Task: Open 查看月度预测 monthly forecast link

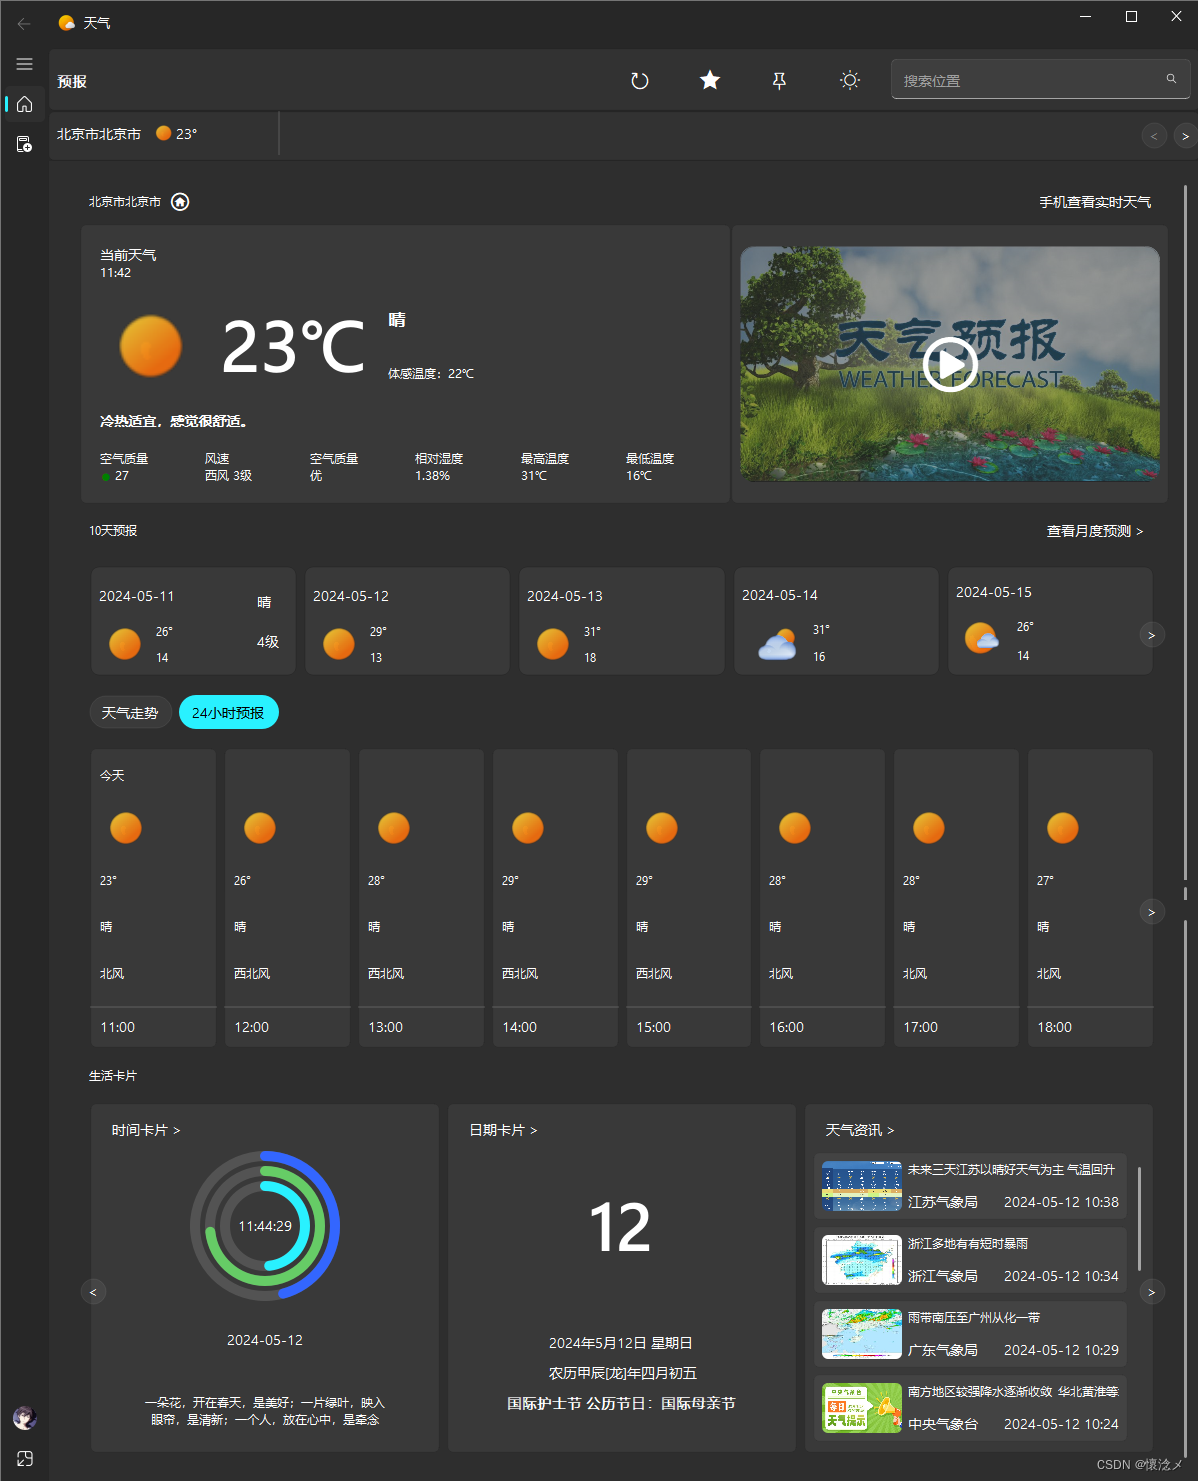Action: (1094, 531)
